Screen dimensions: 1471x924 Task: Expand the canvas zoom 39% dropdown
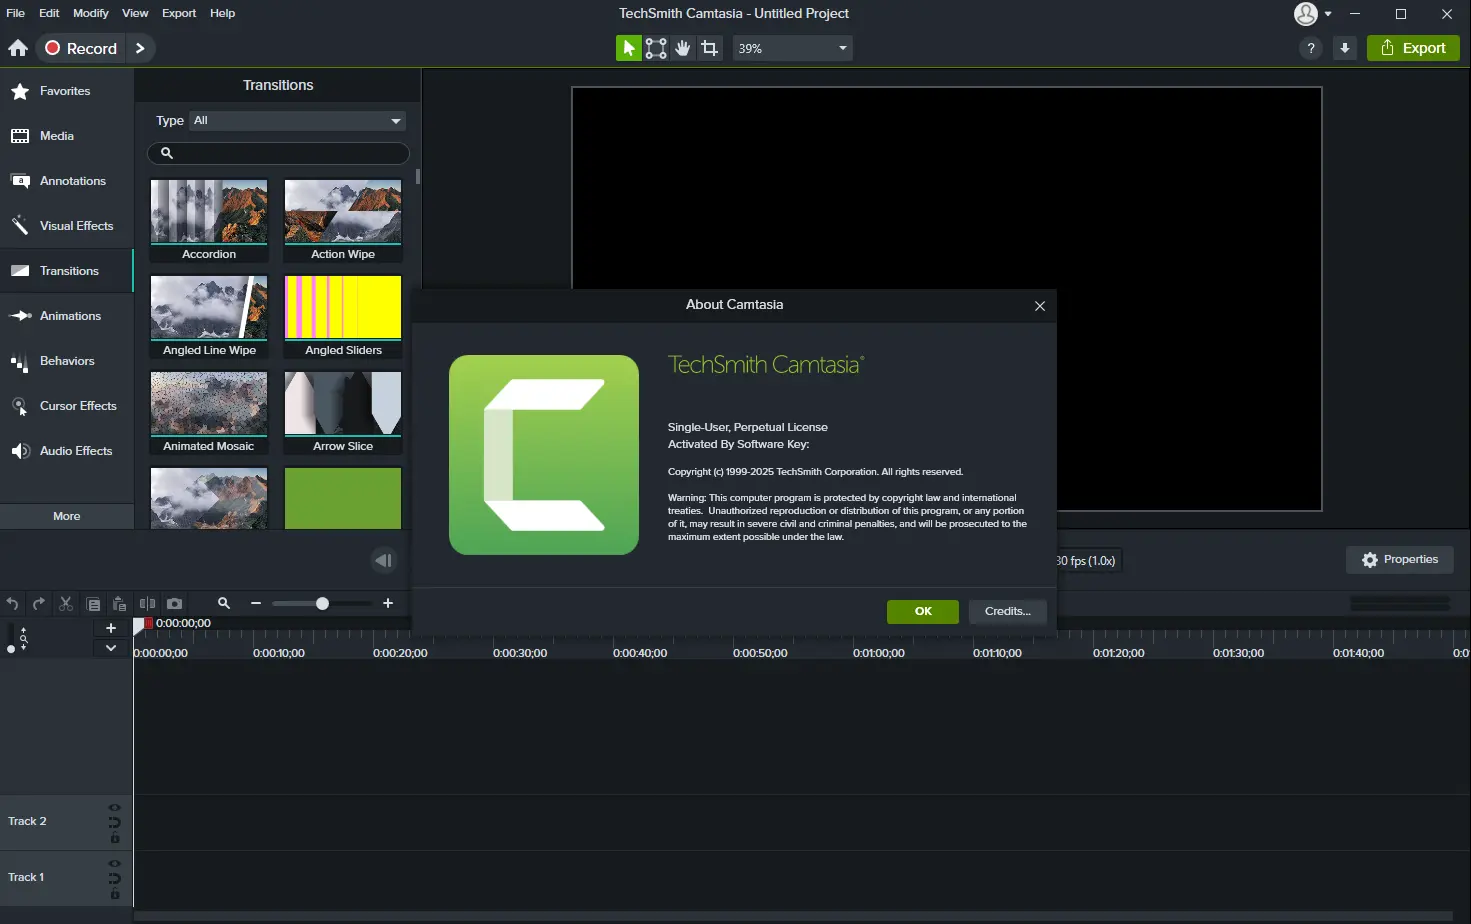[x=793, y=48]
